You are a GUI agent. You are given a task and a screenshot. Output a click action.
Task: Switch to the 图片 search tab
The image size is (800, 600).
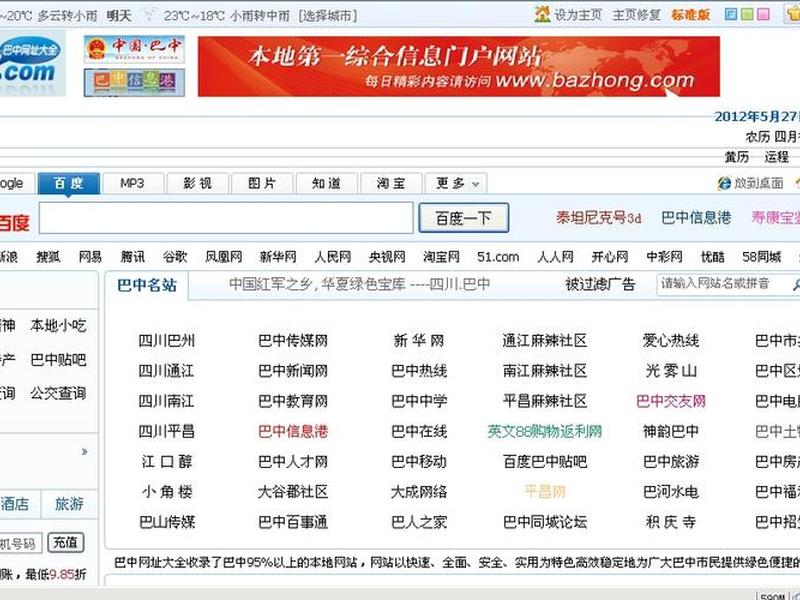pos(262,183)
